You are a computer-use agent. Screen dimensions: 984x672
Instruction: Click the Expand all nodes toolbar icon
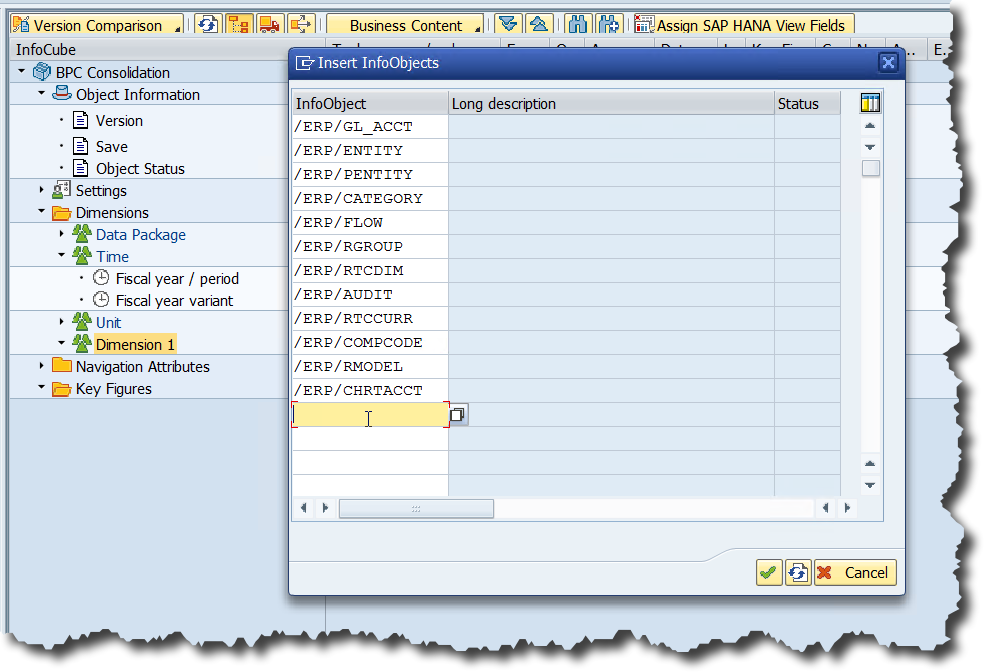click(x=508, y=25)
